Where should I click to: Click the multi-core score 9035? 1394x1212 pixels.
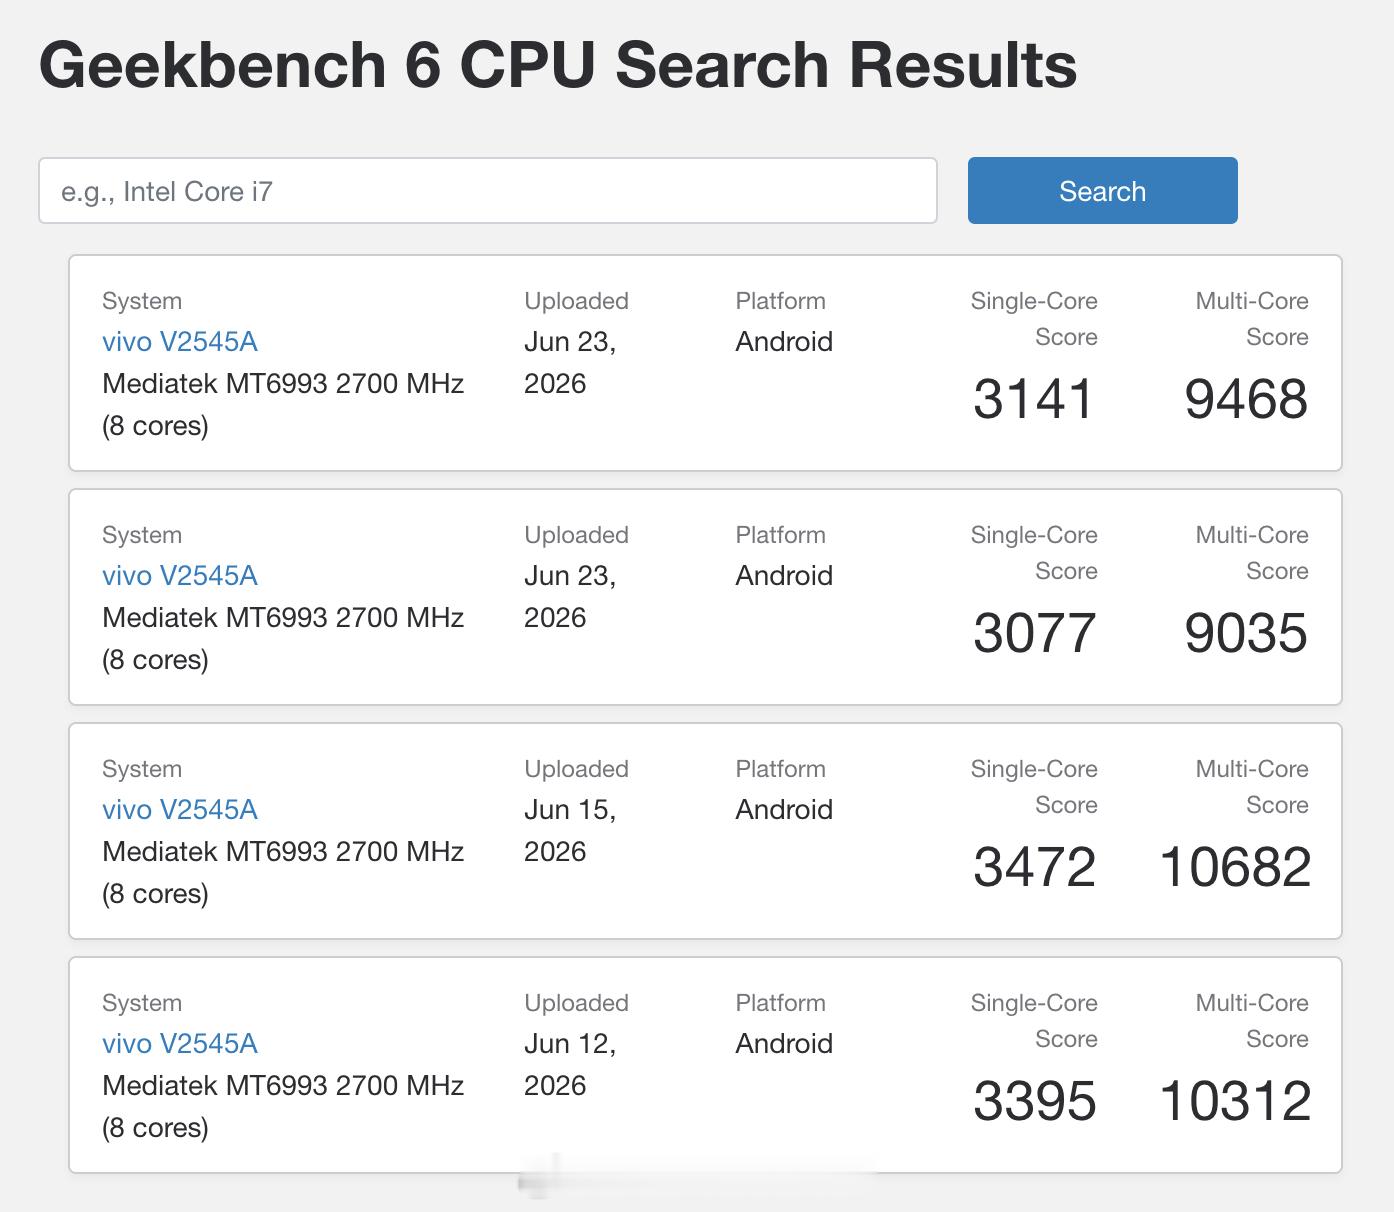(1246, 633)
